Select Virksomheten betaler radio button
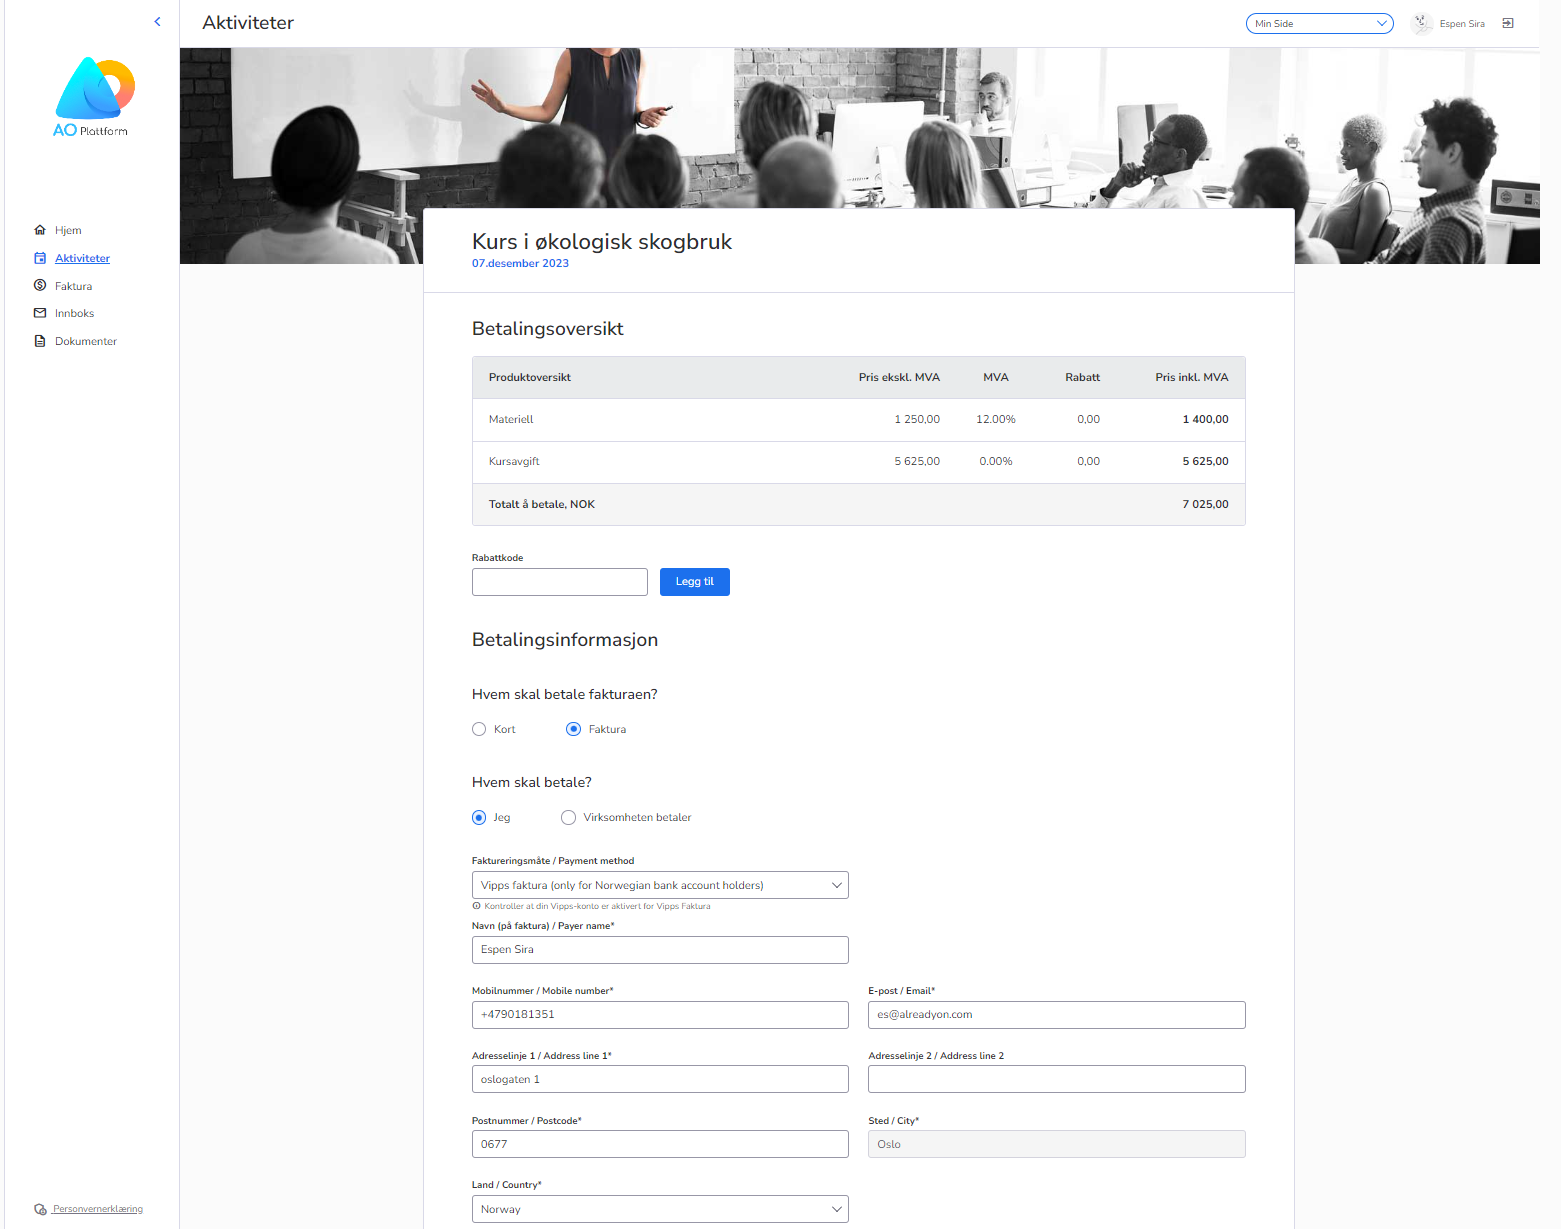The image size is (1561, 1229). [568, 817]
